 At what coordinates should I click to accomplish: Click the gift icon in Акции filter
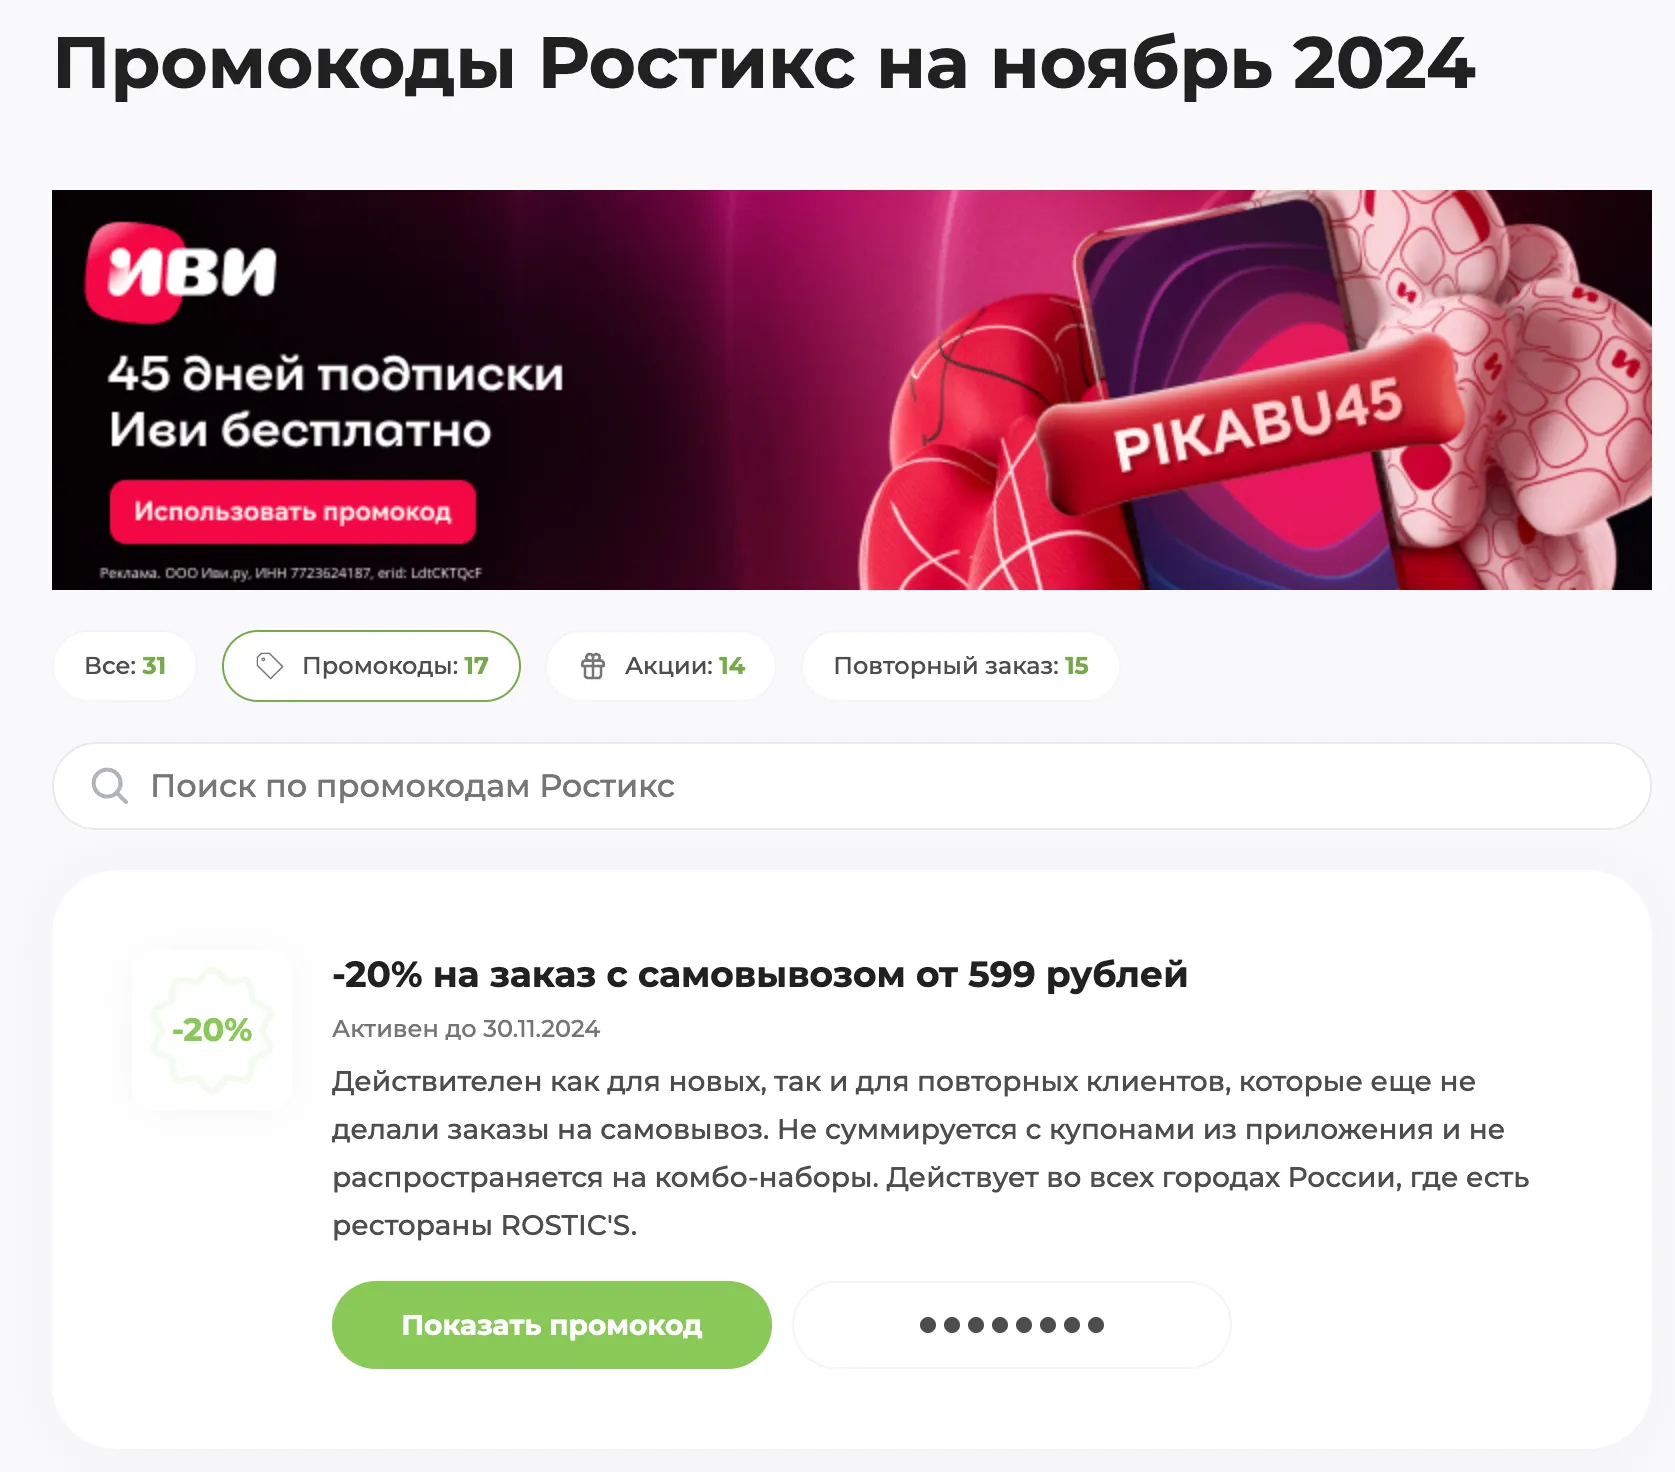click(x=593, y=666)
